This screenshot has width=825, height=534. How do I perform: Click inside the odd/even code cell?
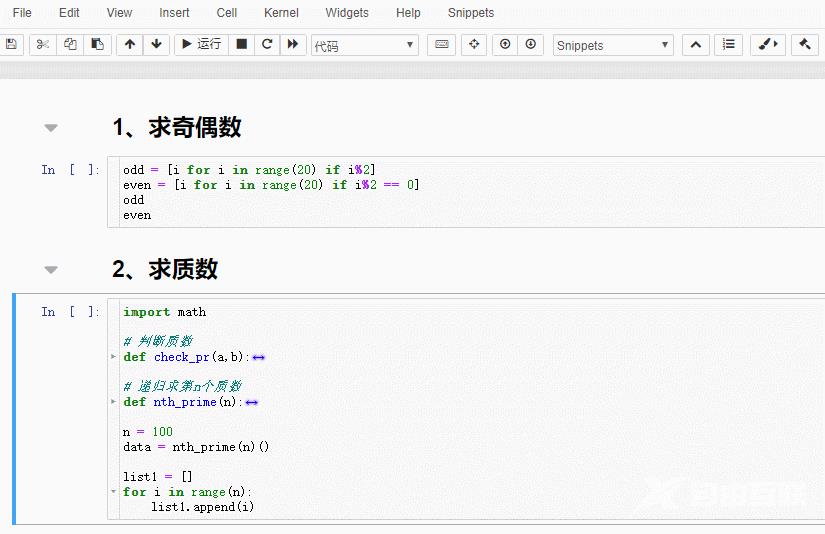(x=468, y=192)
